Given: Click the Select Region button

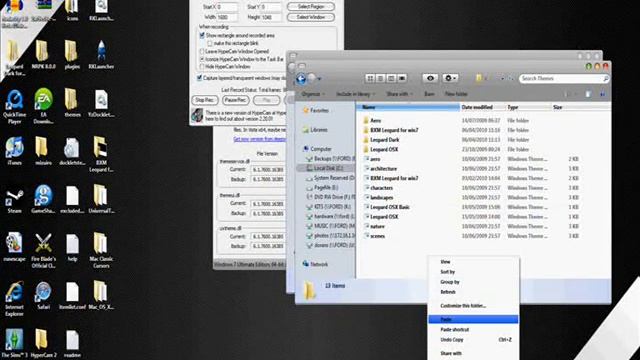Looking at the screenshot, I should click(311, 7).
